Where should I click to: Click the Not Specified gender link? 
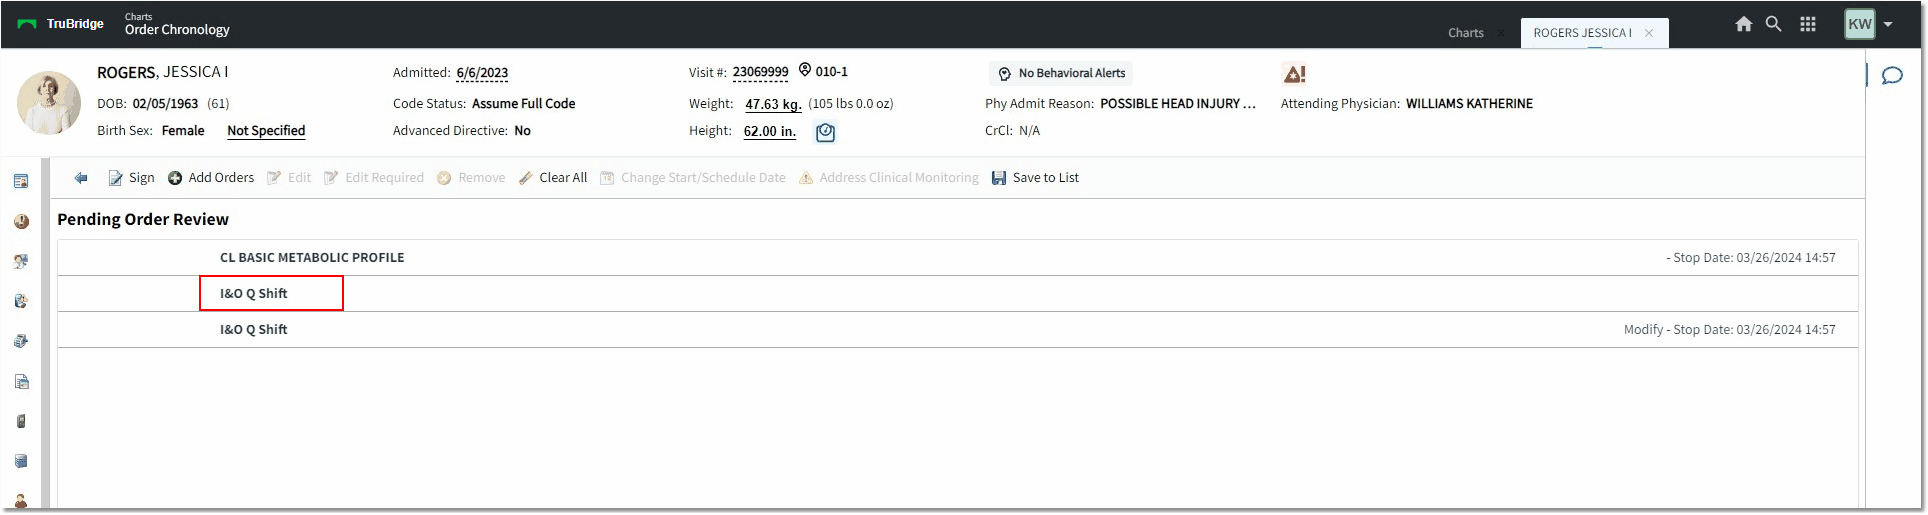point(266,131)
